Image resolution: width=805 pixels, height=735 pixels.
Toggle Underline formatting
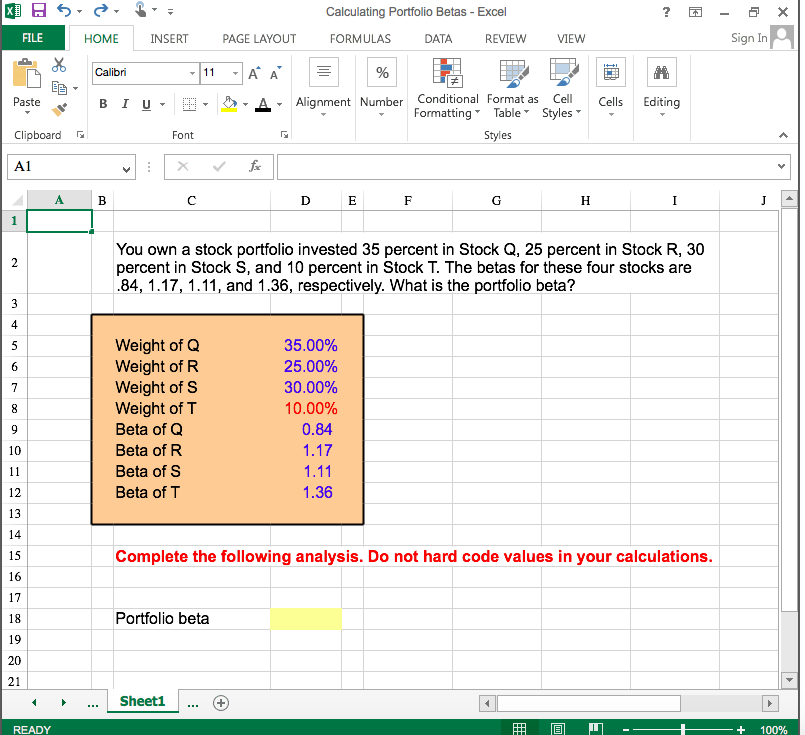[146, 105]
